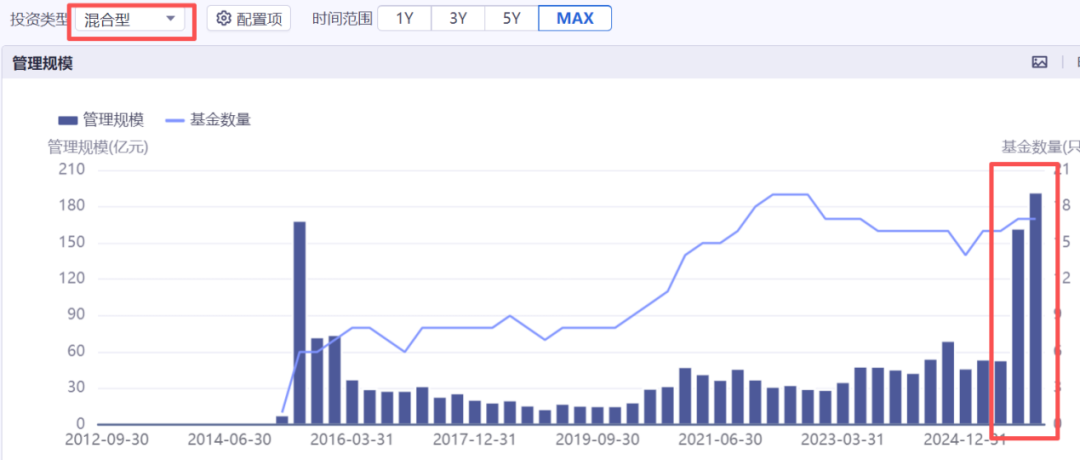
Task: Open the 混合型 investment type dropdown
Action: click(x=130, y=19)
